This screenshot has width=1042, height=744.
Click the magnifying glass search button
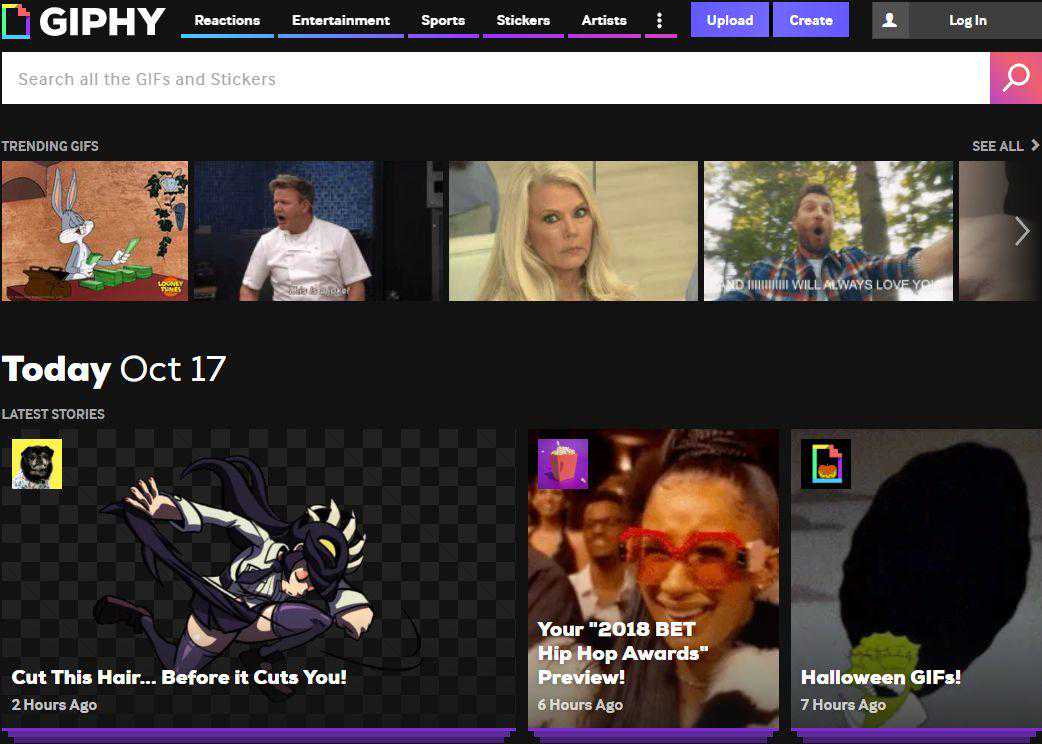1015,78
